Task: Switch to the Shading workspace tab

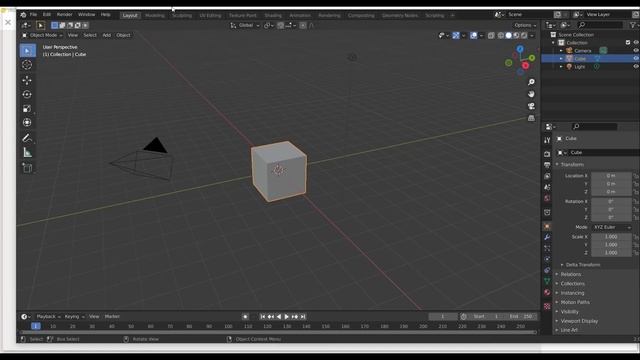Action: (x=273, y=16)
